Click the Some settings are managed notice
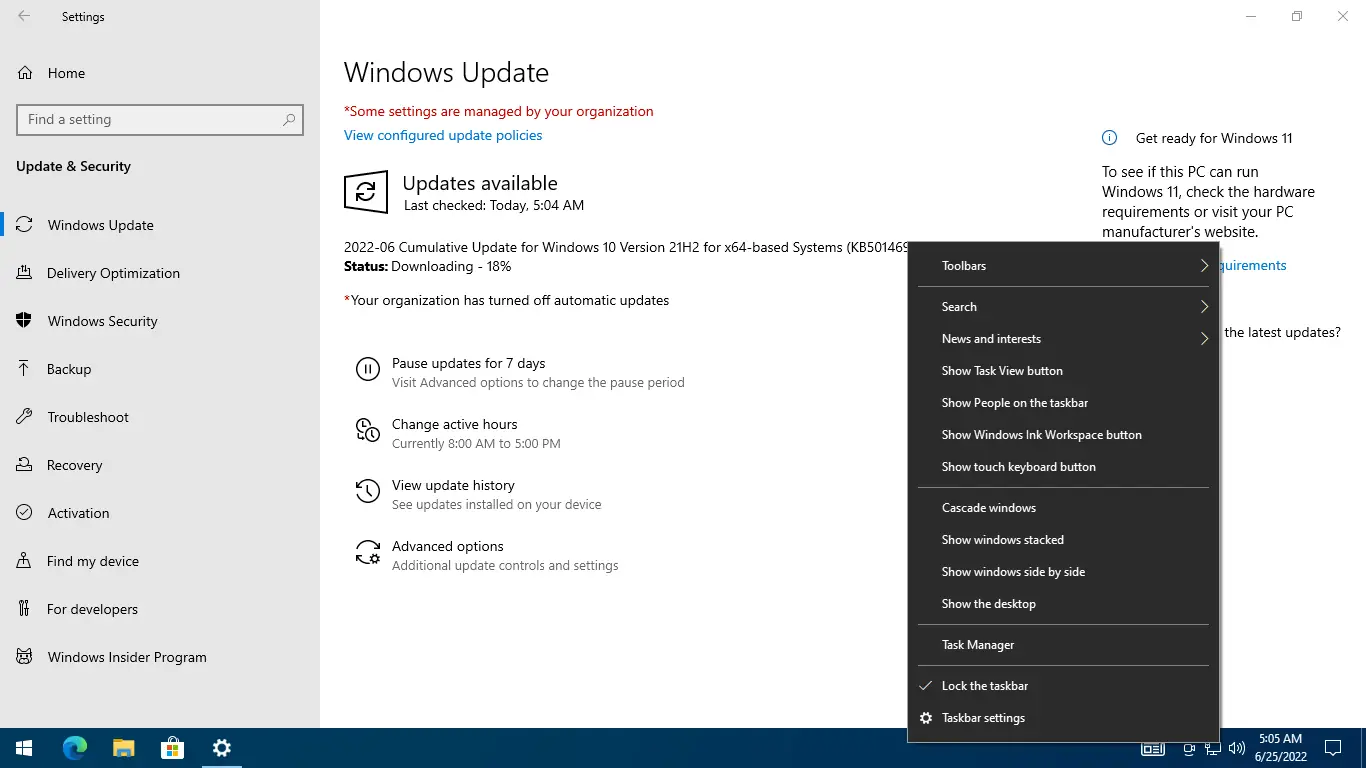 [499, 112]
